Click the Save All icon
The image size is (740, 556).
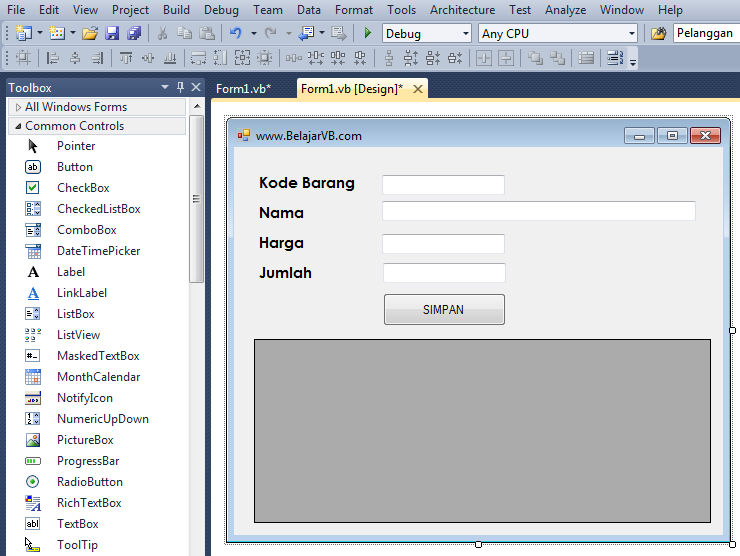pos(134,33)
